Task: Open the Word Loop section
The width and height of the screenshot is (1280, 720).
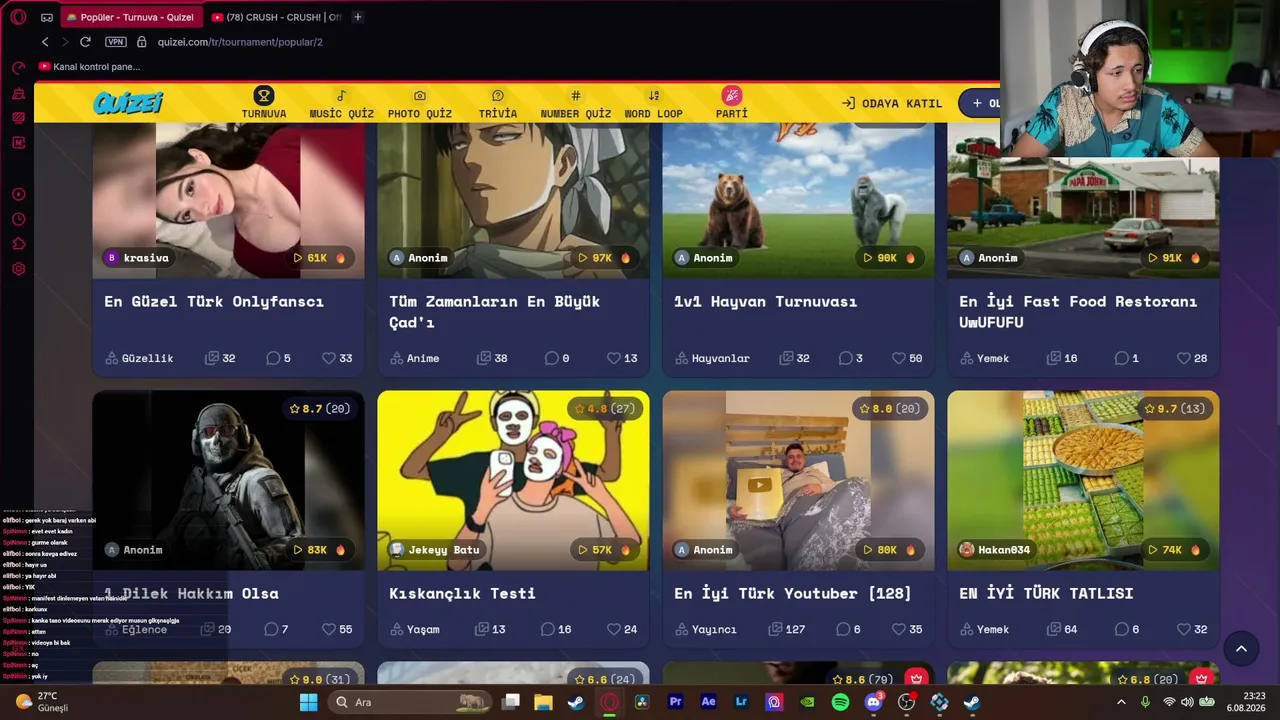Action: pos(654,103)
